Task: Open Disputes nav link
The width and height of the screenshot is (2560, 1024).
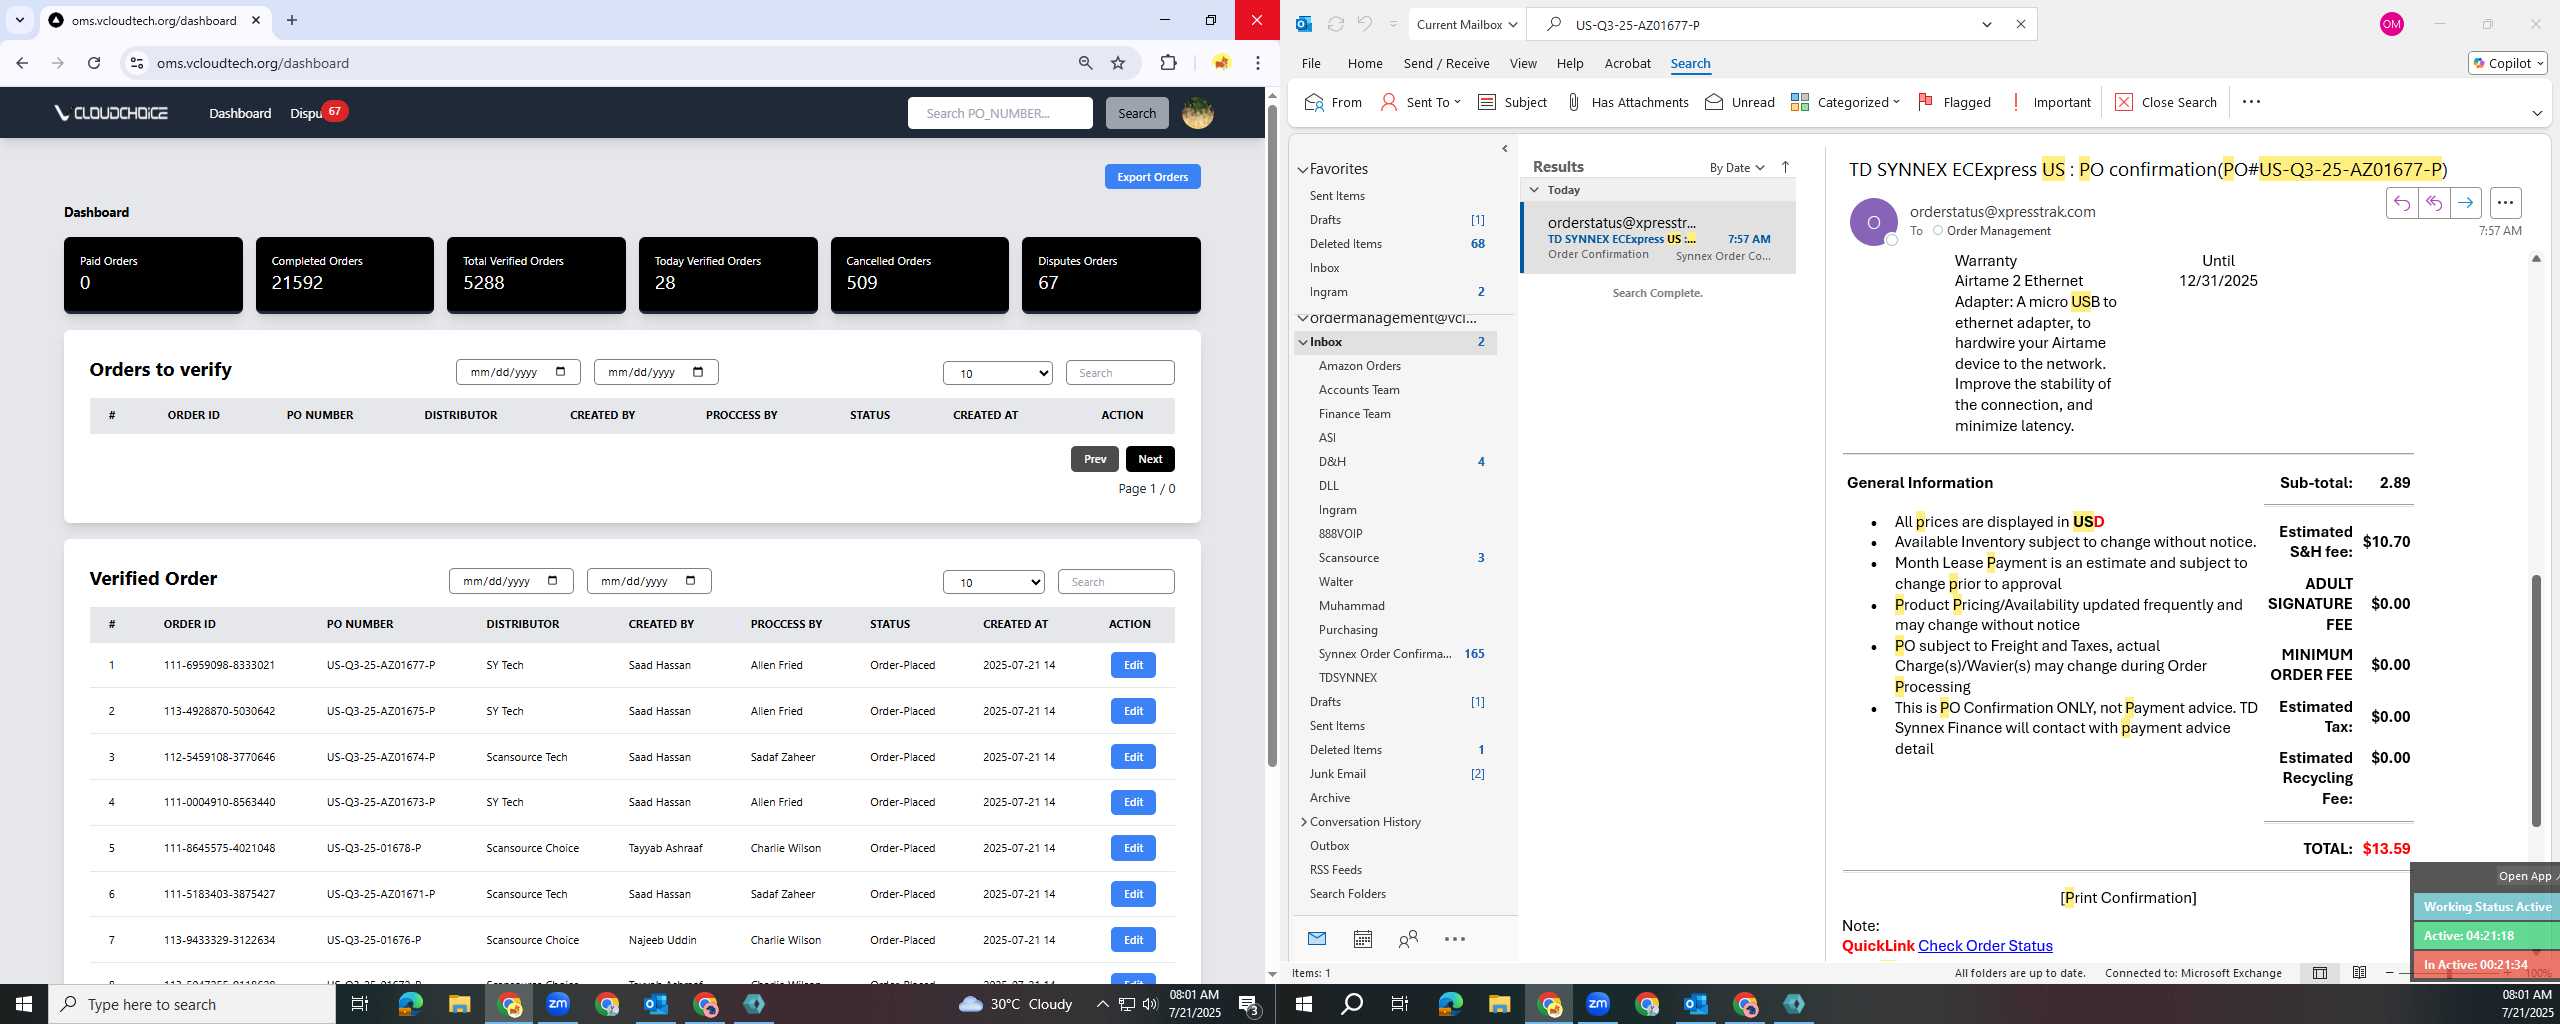Action: (305, 113)
